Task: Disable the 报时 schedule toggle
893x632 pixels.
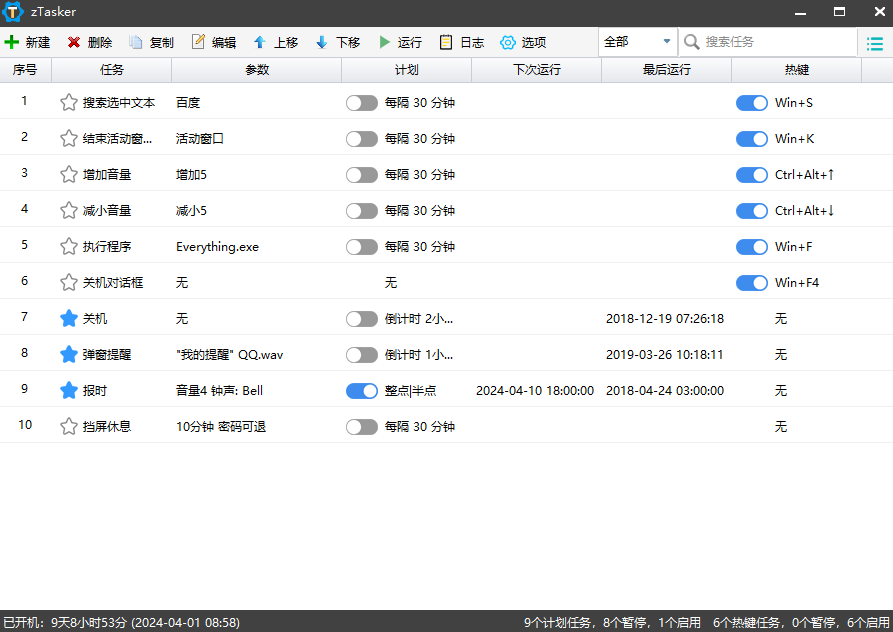Action: (362, 390)
